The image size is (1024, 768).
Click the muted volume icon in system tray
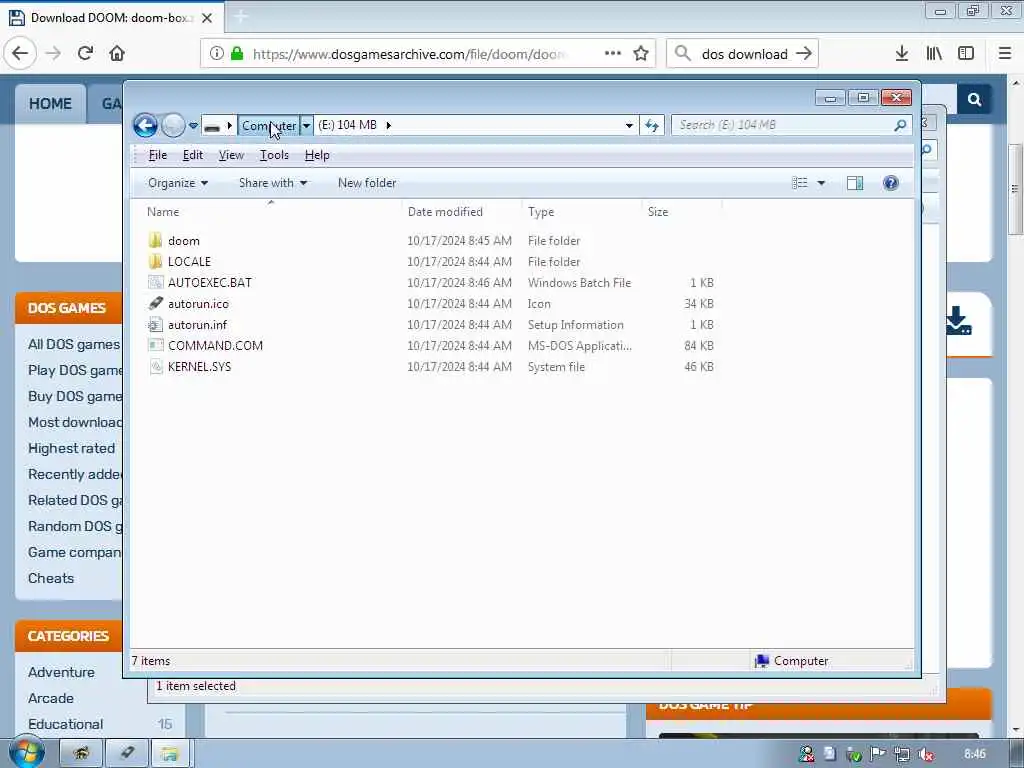click(925, 754)
